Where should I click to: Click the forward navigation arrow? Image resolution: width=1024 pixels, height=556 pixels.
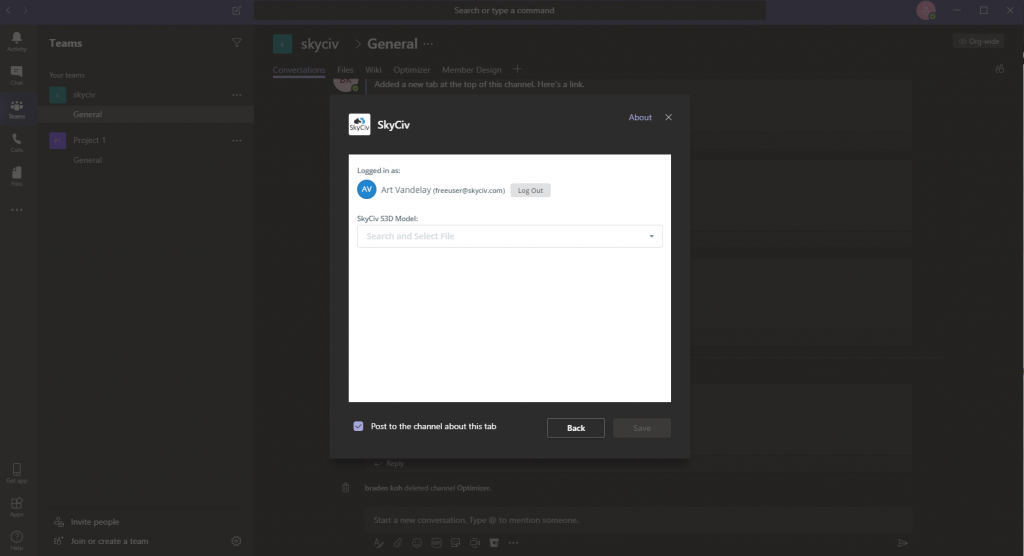tap(25, 10)
